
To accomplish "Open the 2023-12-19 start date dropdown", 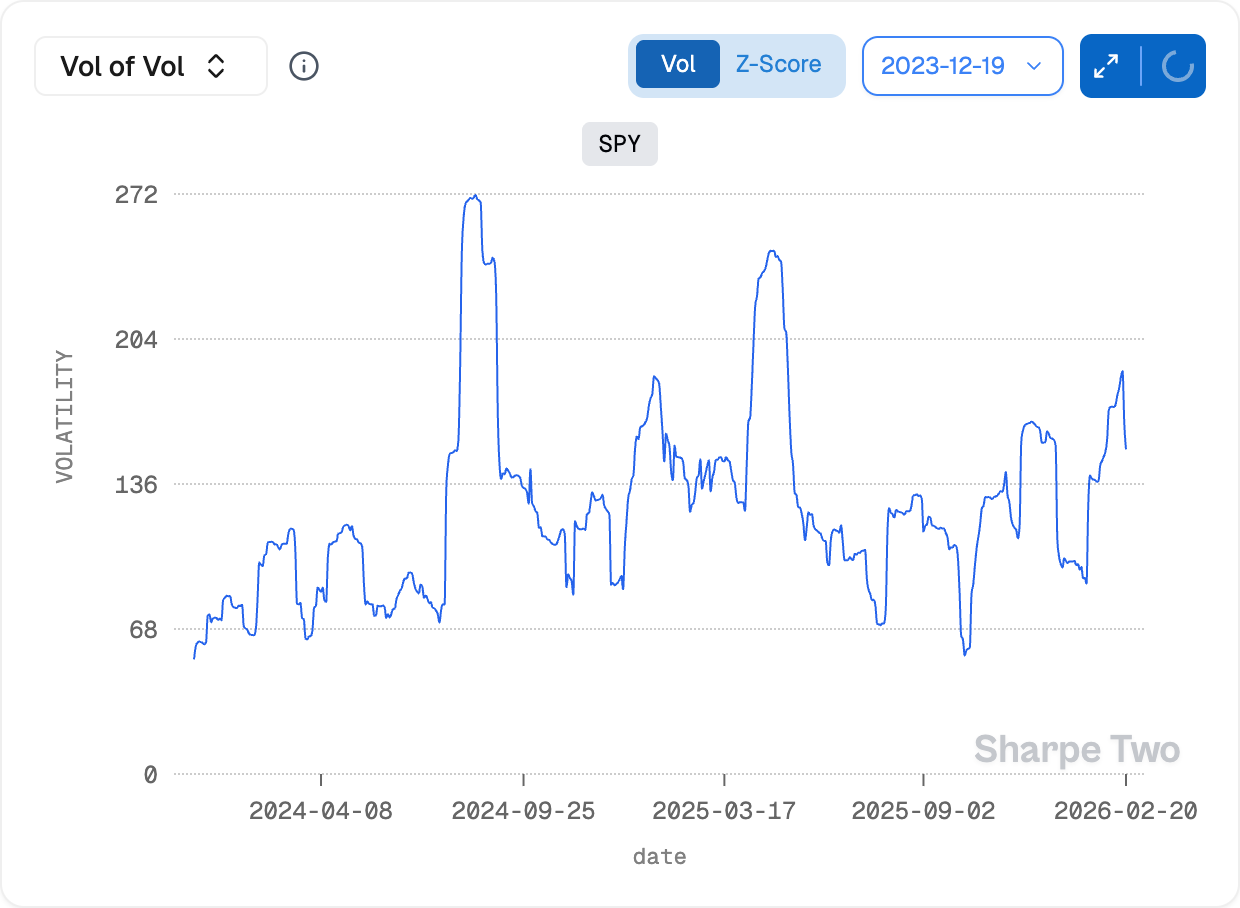I will tap(961, 66).
